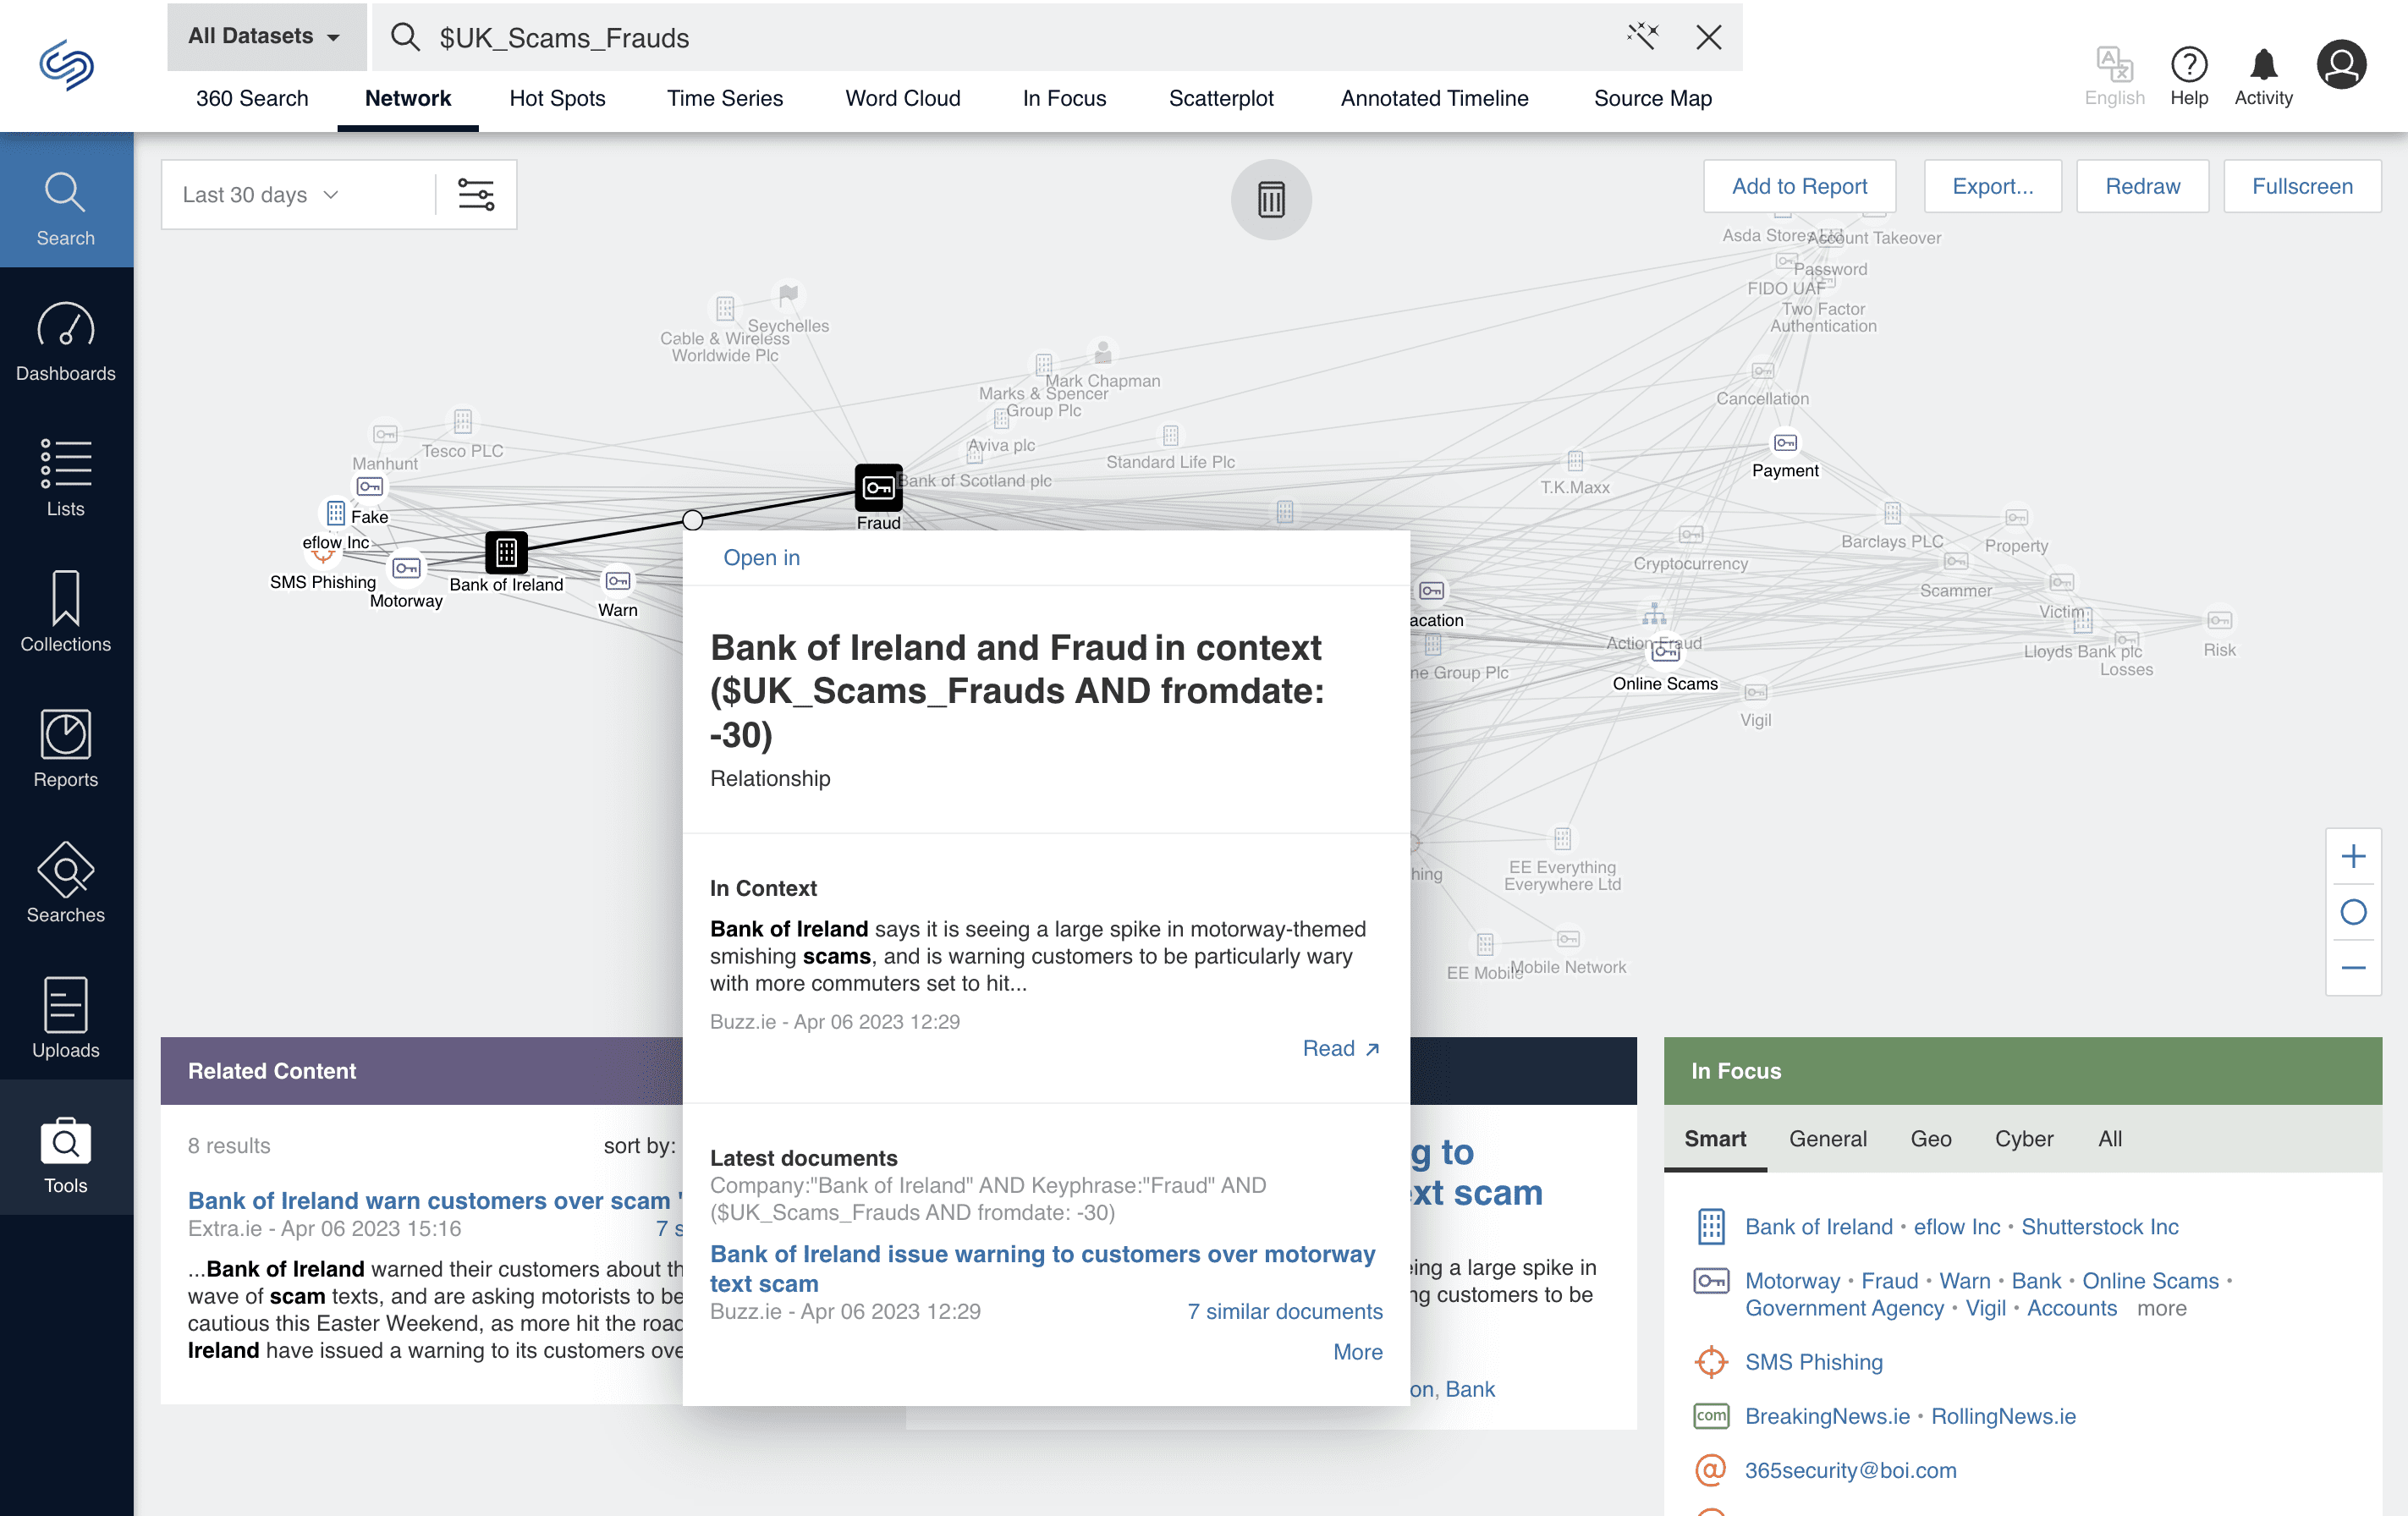Select the Payment node icon
Viewport: 2408px width, 1516px height.
click(x=1785, y=442)
